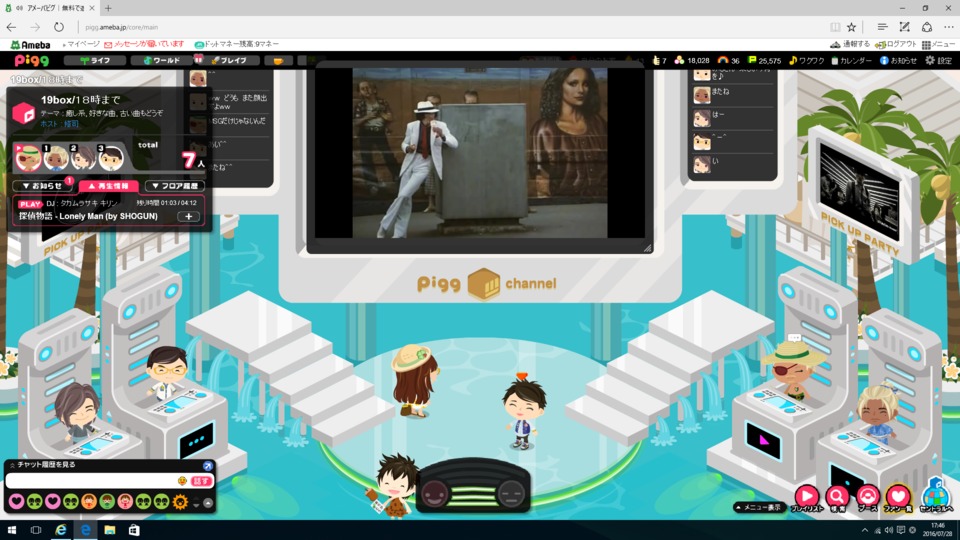Viewport: 960px width, 540px height.
Task: Click the pink channel cube icon
Action: click(x=24, y=113)
